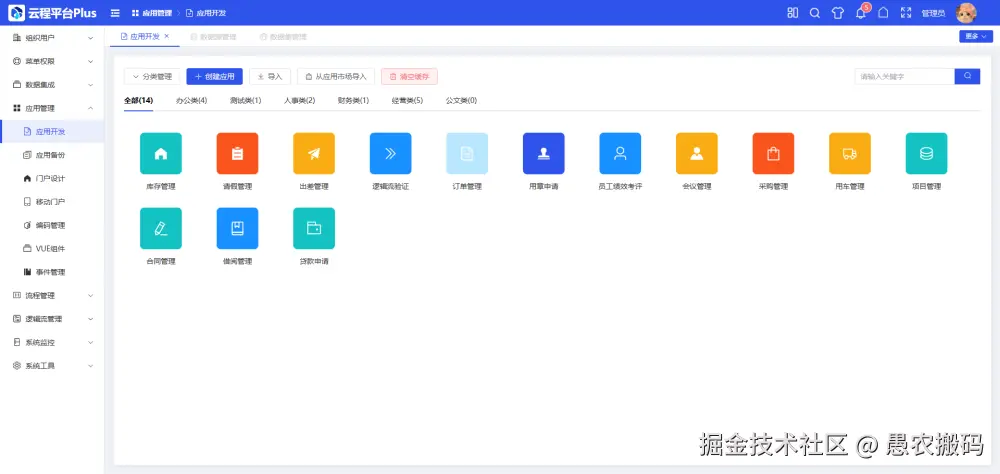The image size is (1000, 474).
Task: Open the 贷款申请 wallet icon
Action: coord(314,228)
